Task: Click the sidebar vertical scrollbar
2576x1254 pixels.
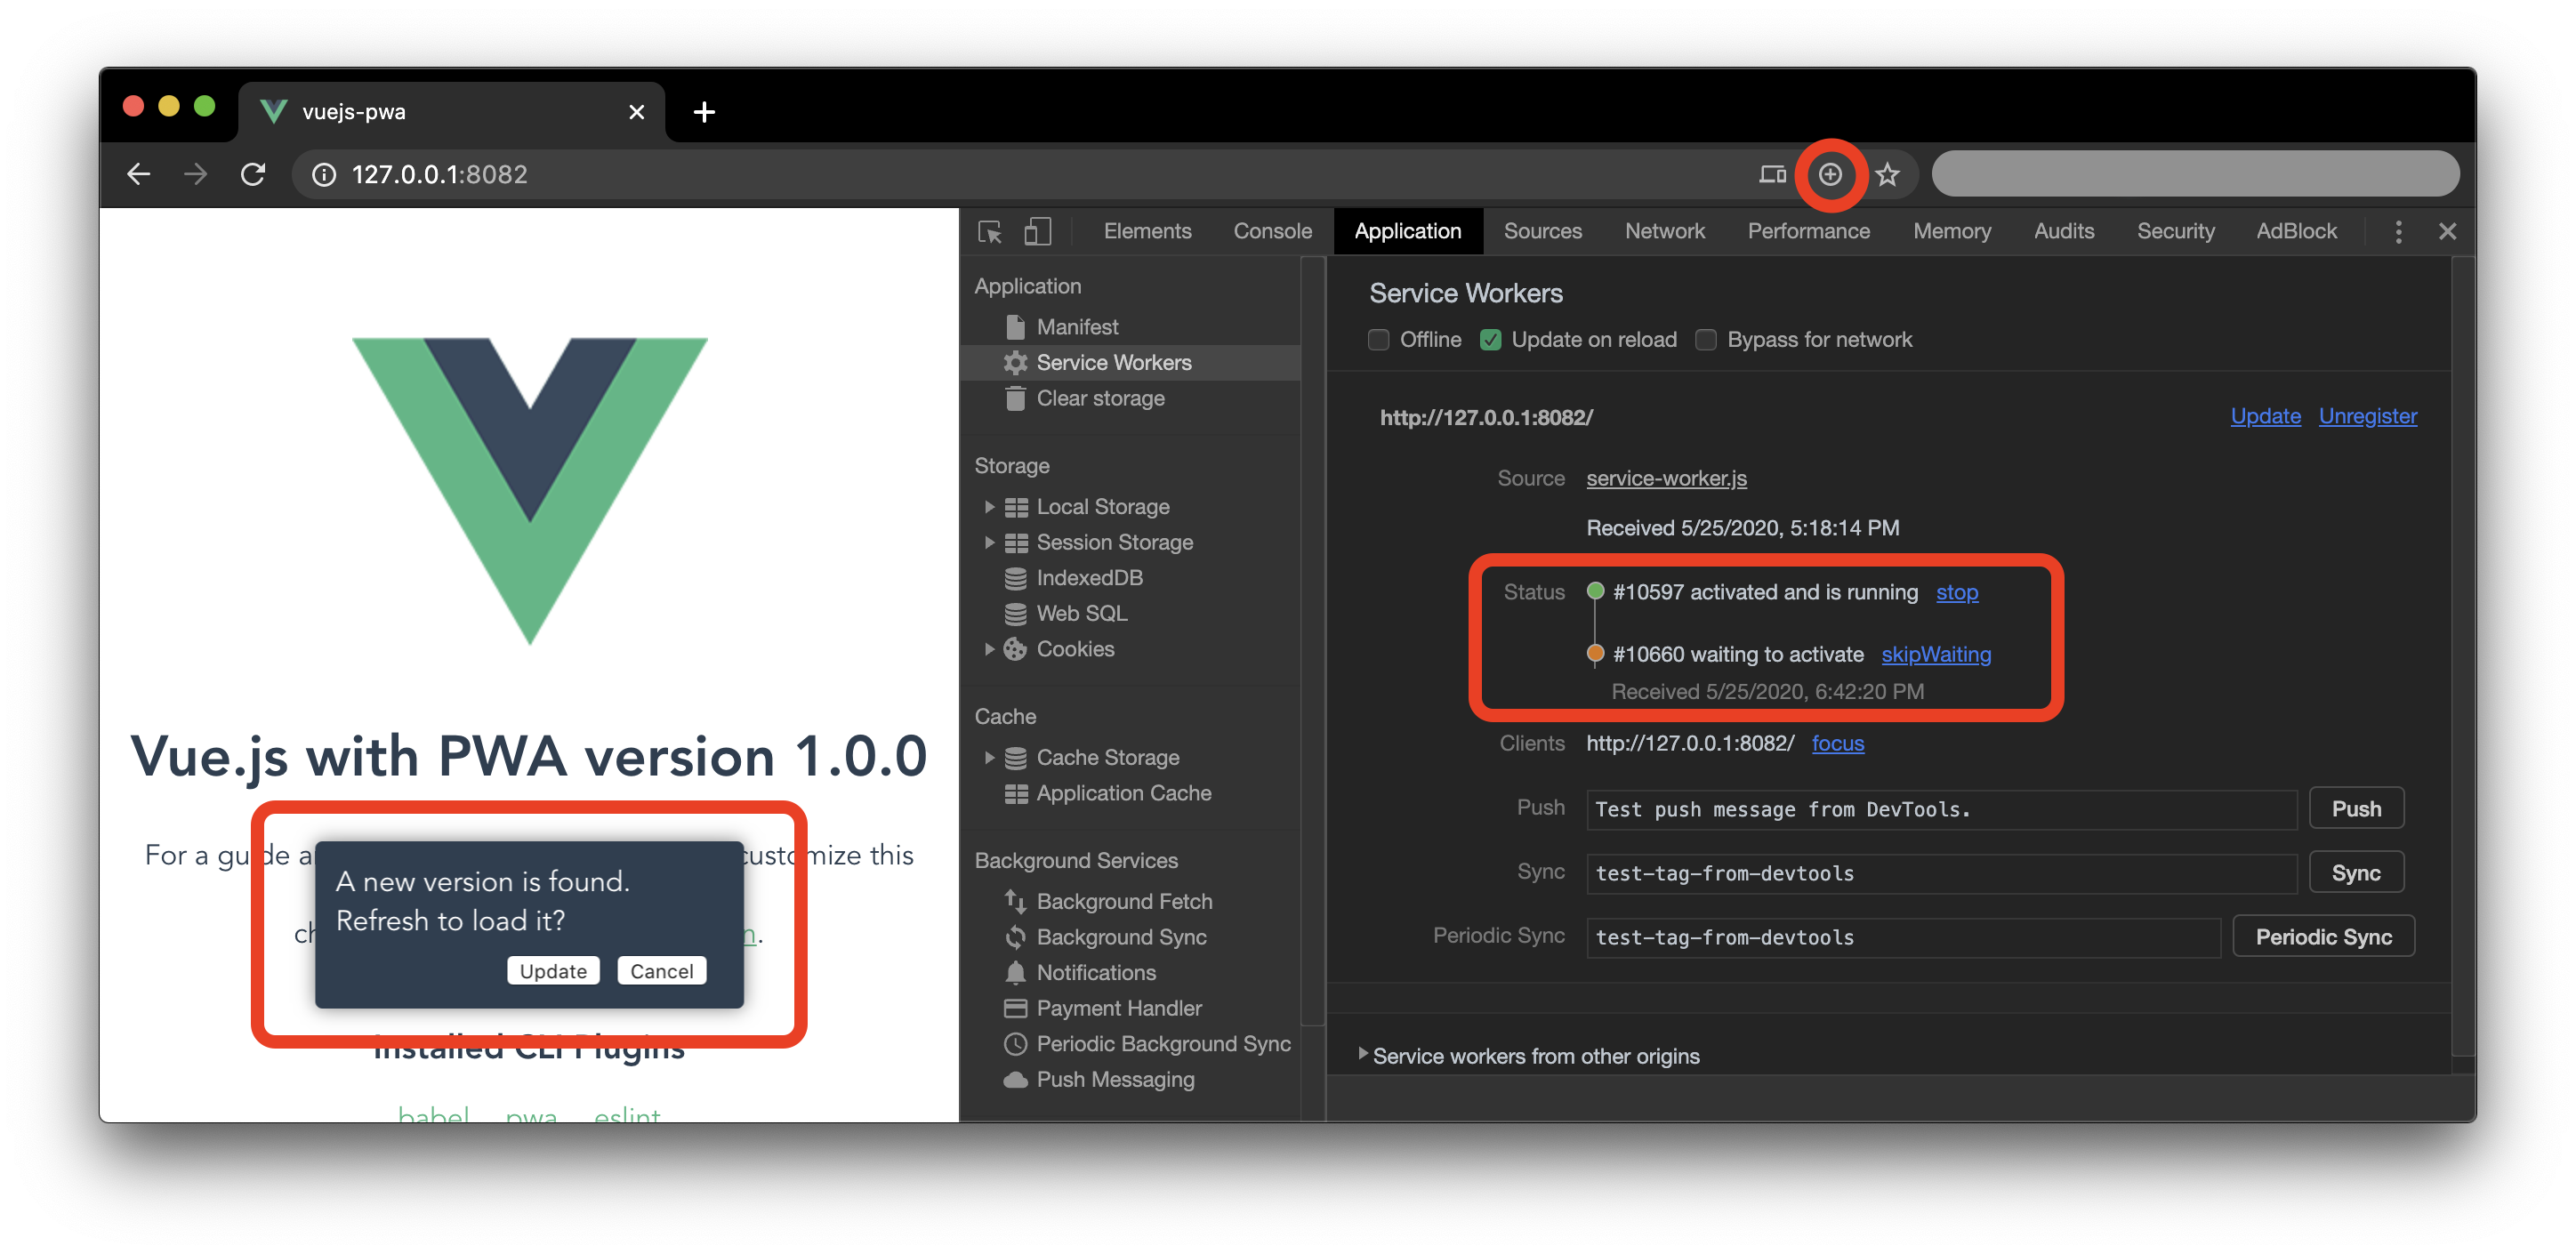Action: 1313,640
